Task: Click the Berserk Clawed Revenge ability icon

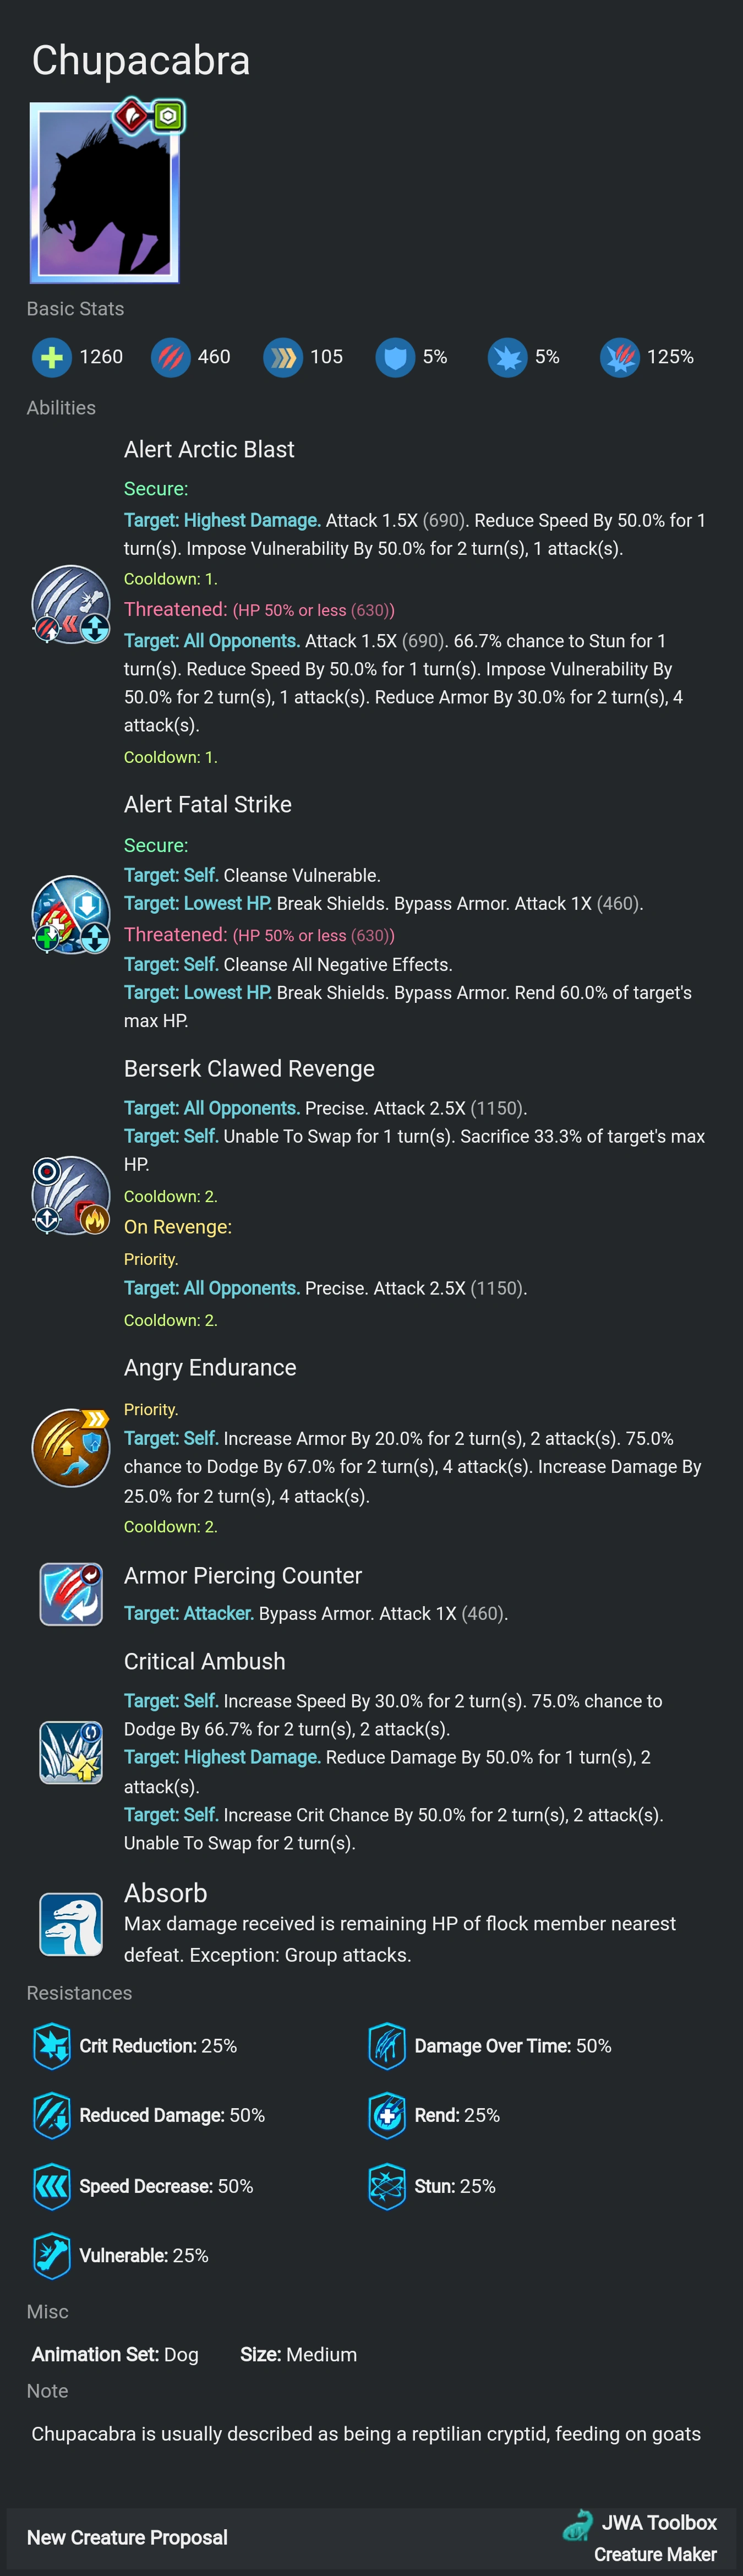Action: (70, 1195)
